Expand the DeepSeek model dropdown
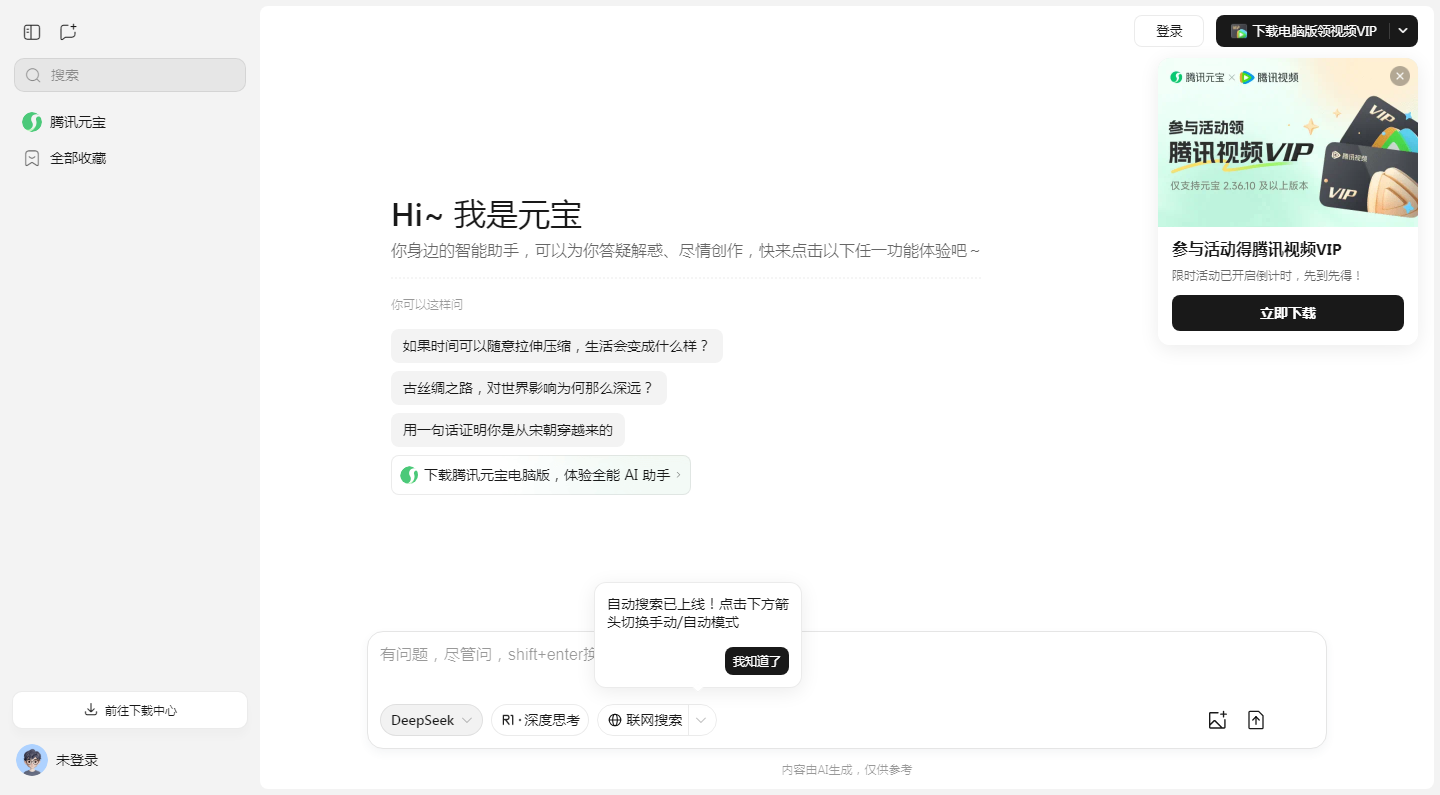This screenshot has width=1440, height=795. [x=467, y=720]
